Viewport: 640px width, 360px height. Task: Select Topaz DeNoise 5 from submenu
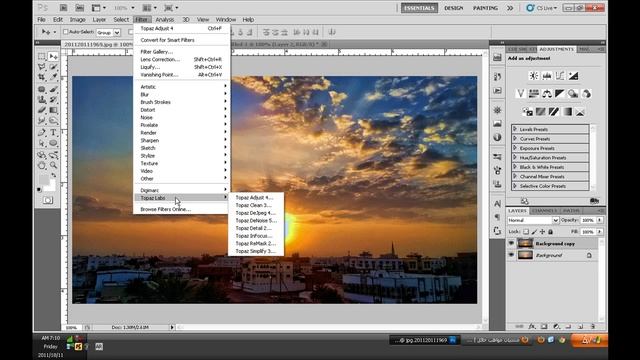click(256, 220)
